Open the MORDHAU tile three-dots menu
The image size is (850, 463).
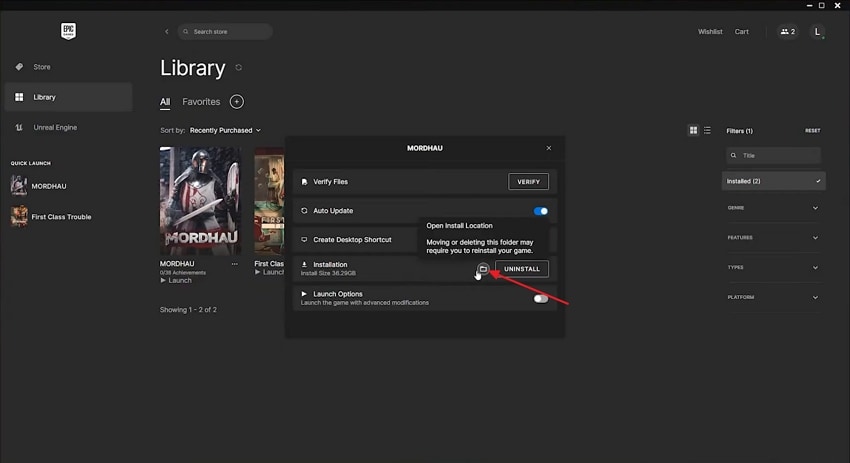coord(234,264)
